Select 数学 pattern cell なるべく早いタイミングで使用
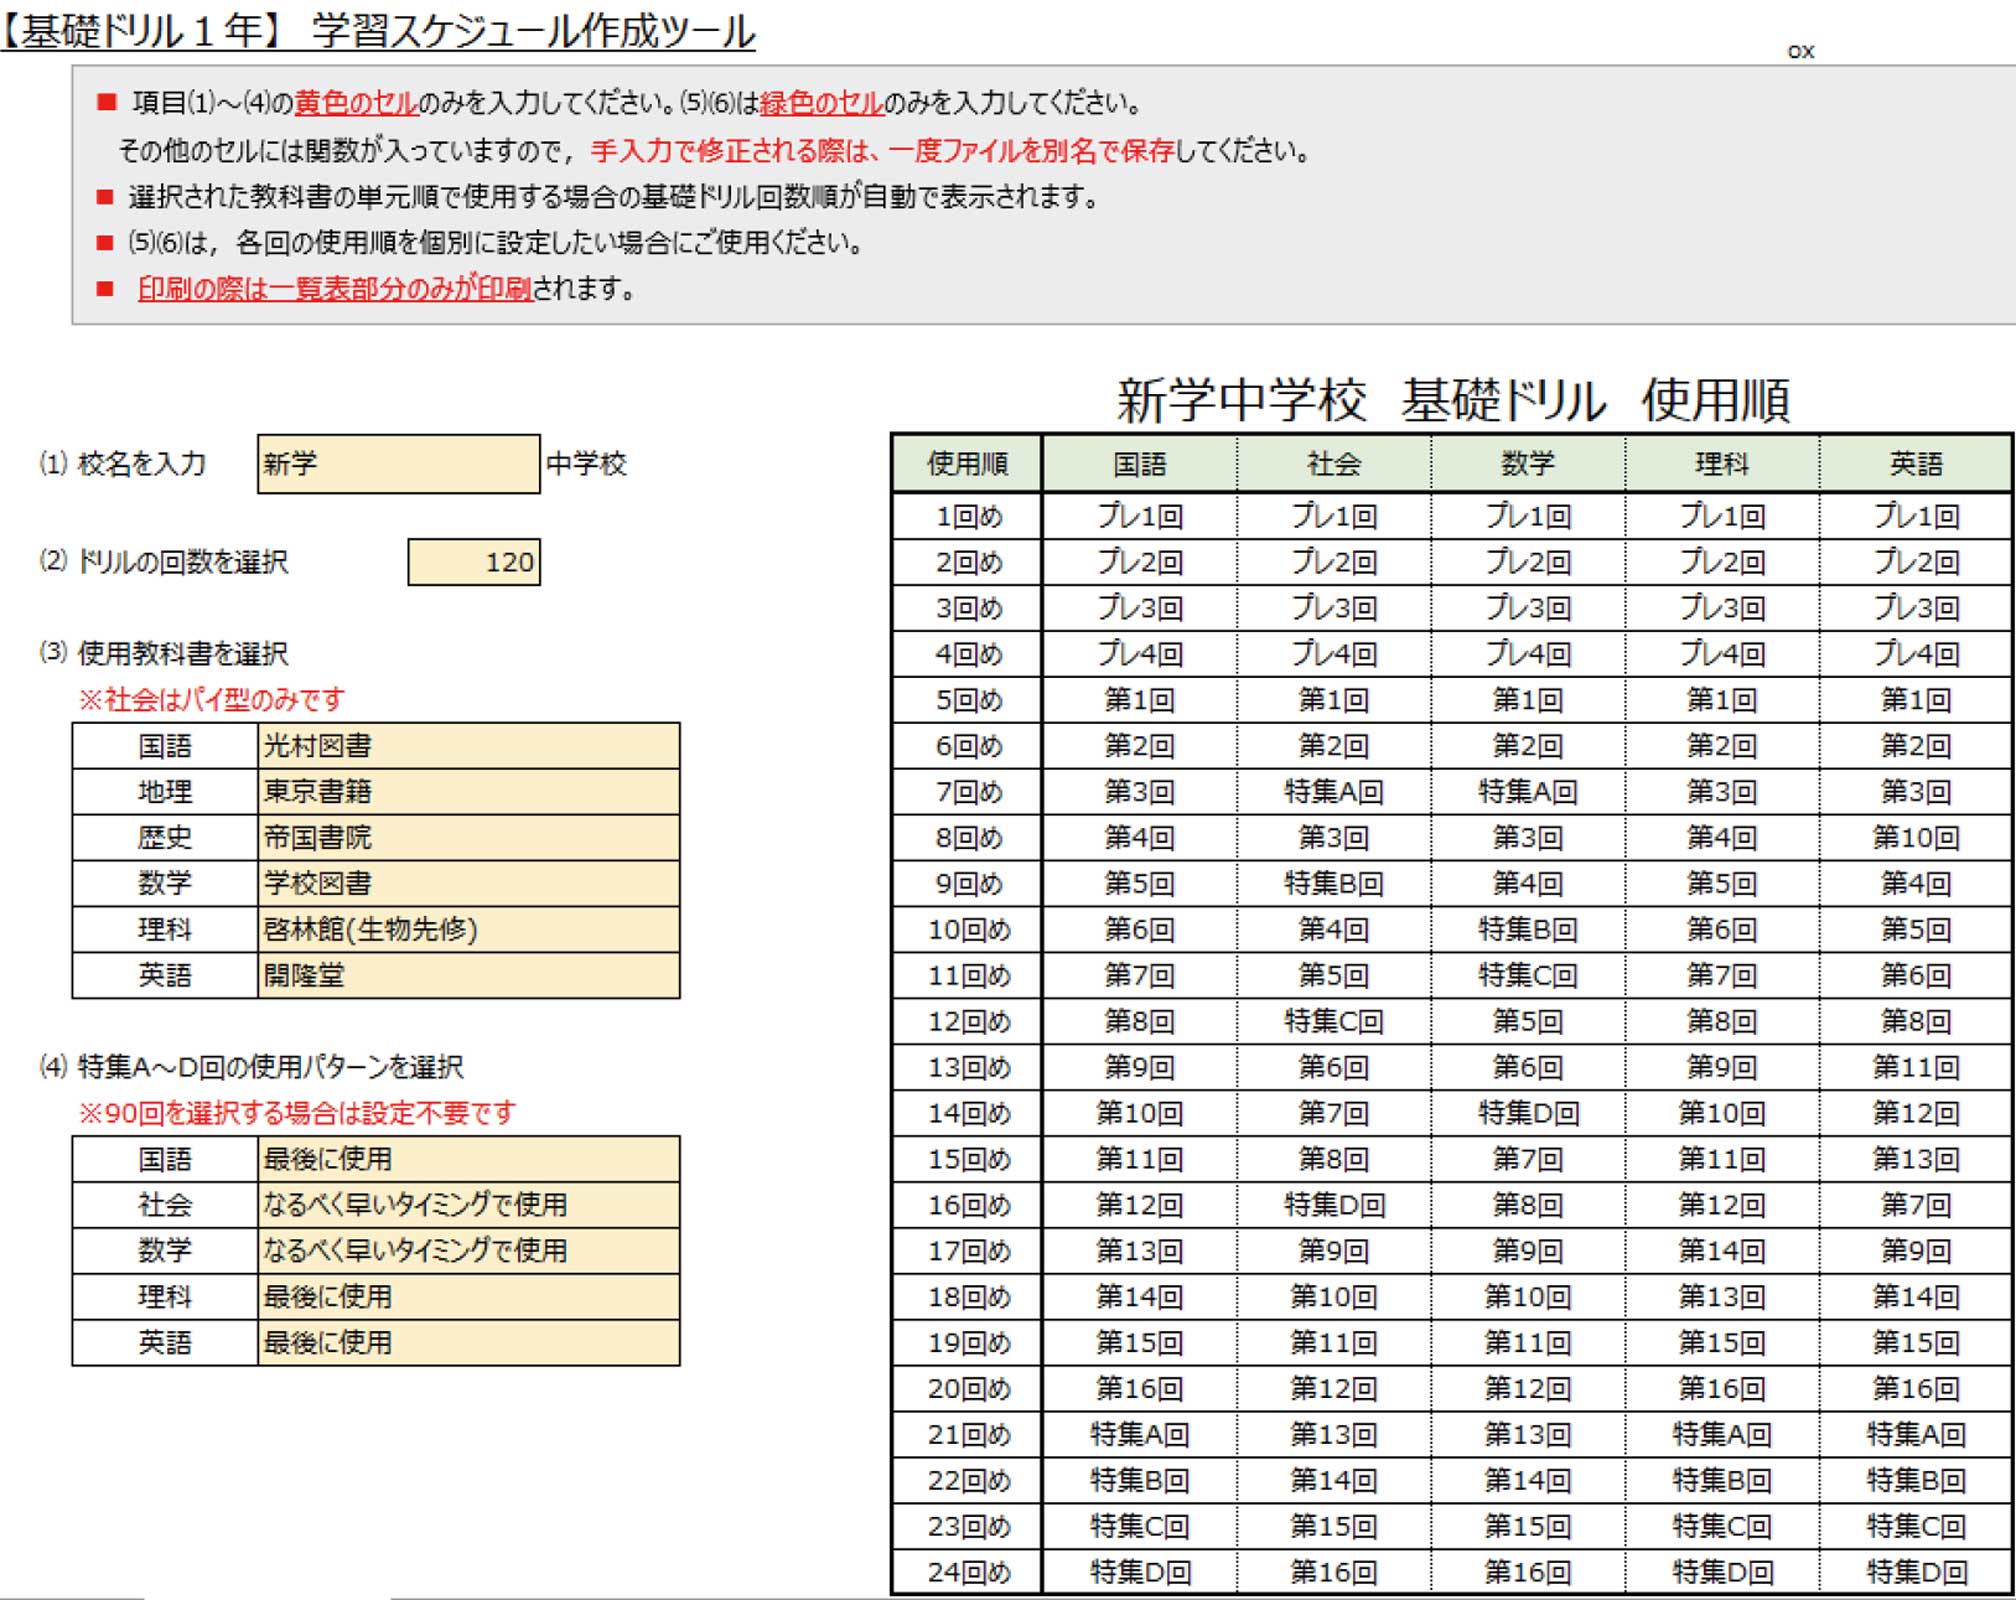2016x1600 pixels. click(468, 1251)
